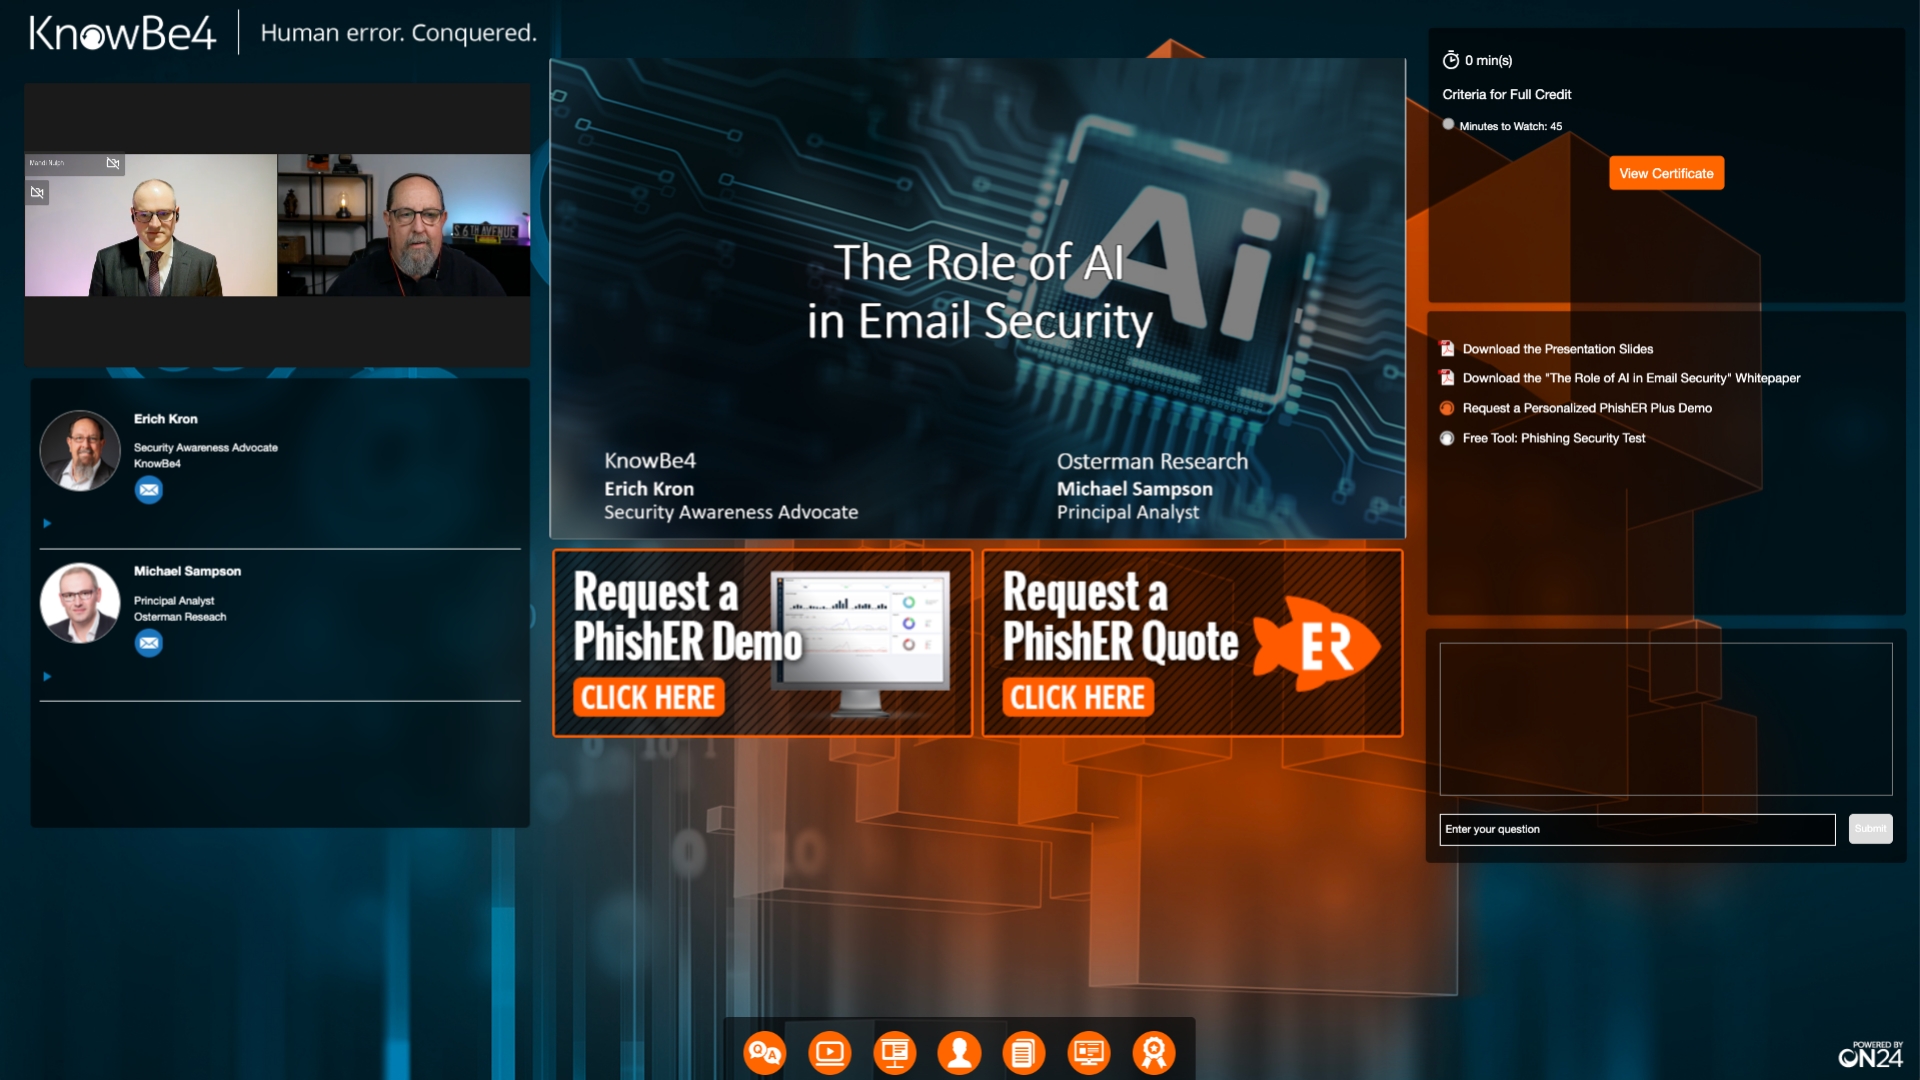Open Free Tool: Phishing Security Test link

click(x=1553, y=438)
